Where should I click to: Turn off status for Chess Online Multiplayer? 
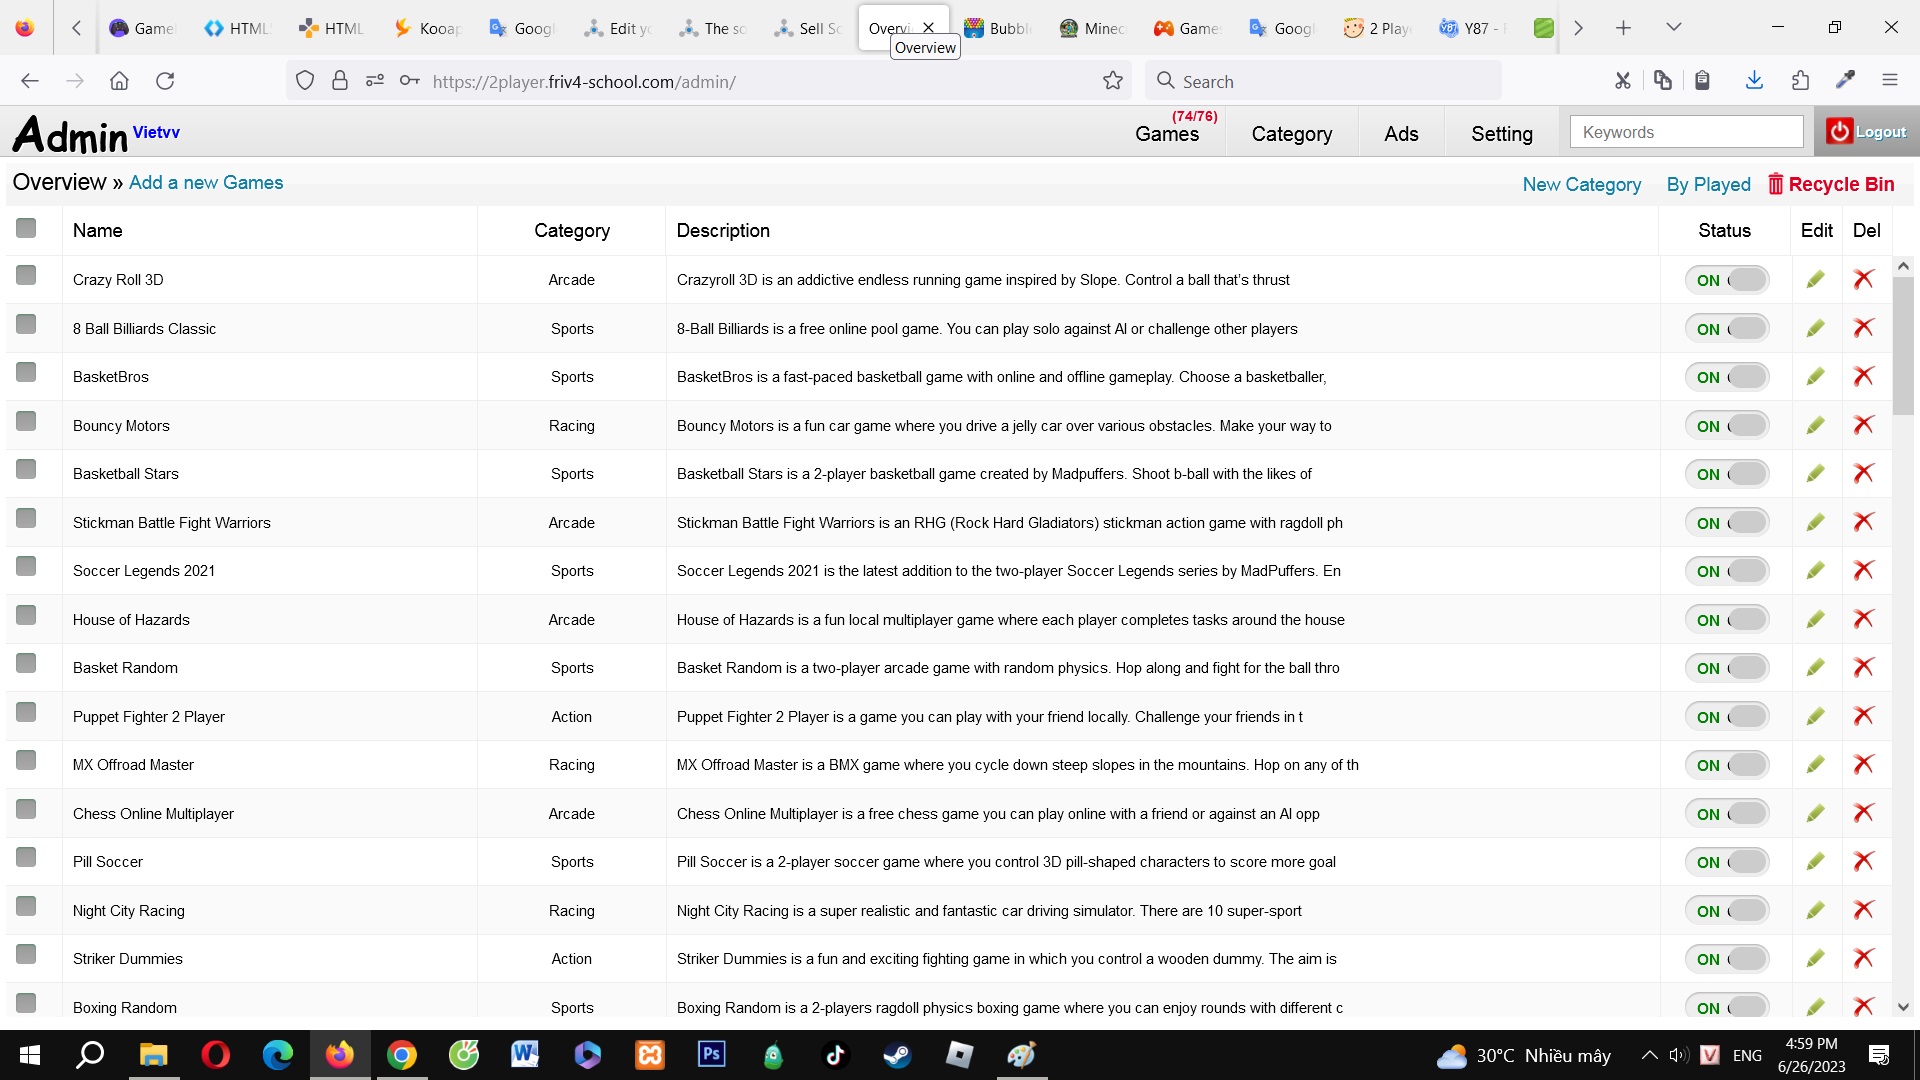tap(1727, 814)
